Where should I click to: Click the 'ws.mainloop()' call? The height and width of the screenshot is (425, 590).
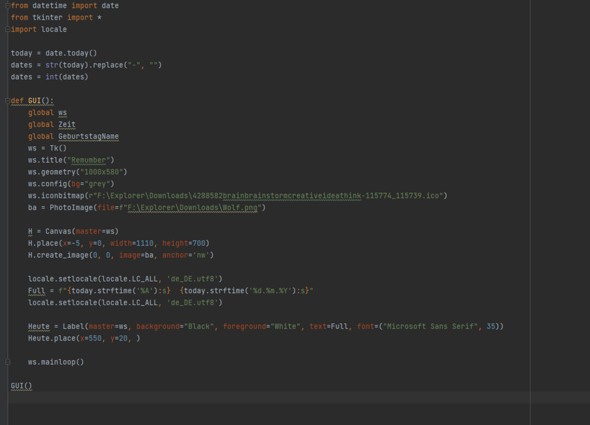[x=56, y=362]
